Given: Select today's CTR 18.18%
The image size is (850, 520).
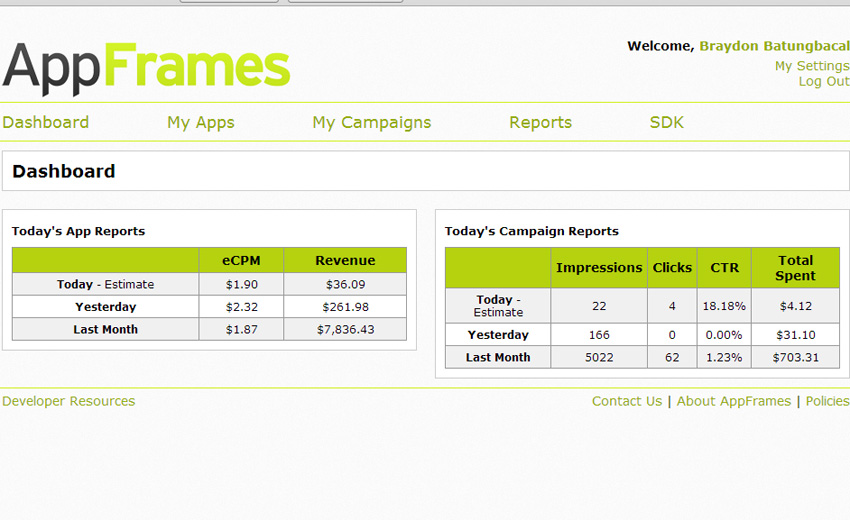Looking at the screenshot, I should [724, 306].
